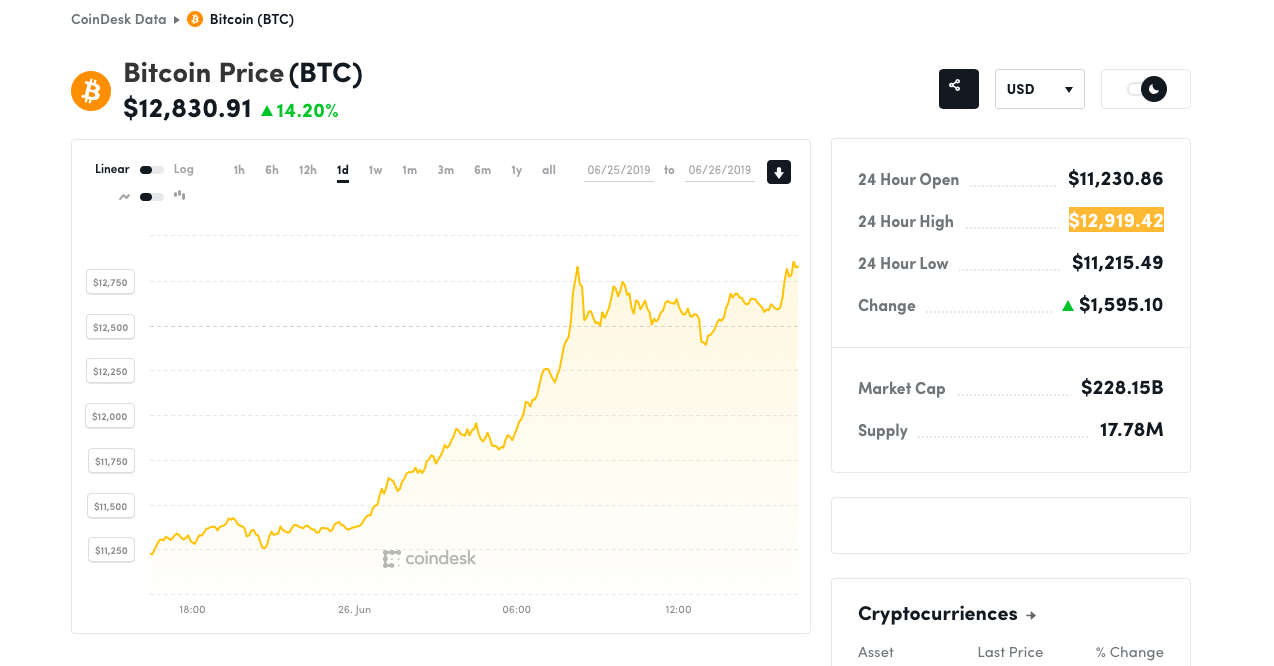1274x666 pixels.
Task: Click the start date field 06/25/2019
Action: click(x=619, y=170)
